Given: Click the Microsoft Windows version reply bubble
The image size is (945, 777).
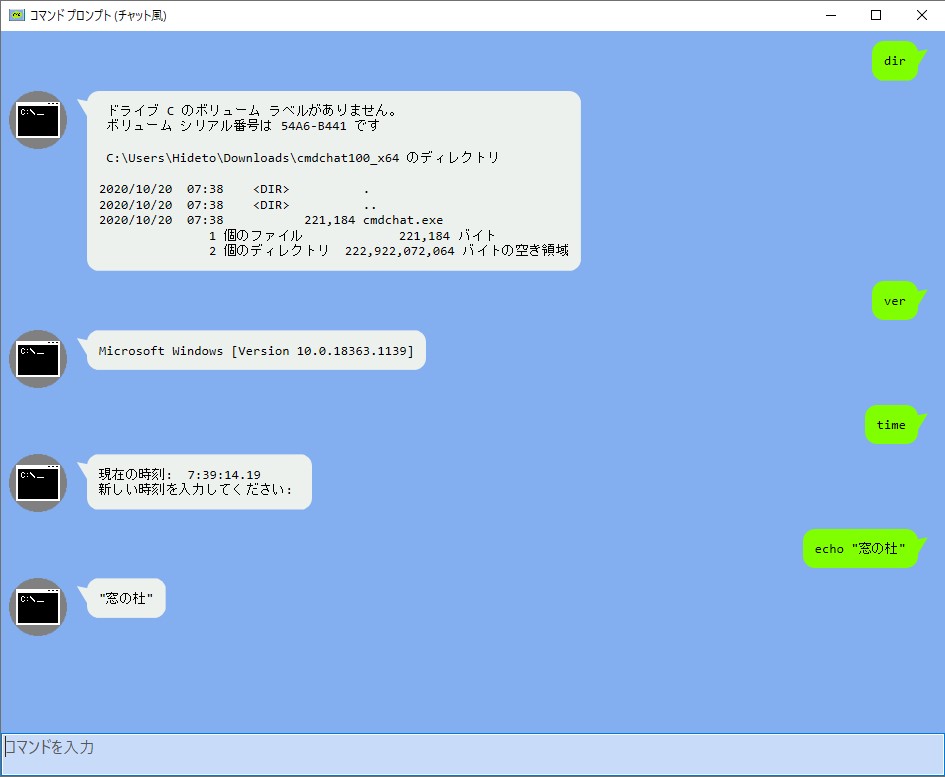Looking at the screenshot, I should (x=255, y=351).
